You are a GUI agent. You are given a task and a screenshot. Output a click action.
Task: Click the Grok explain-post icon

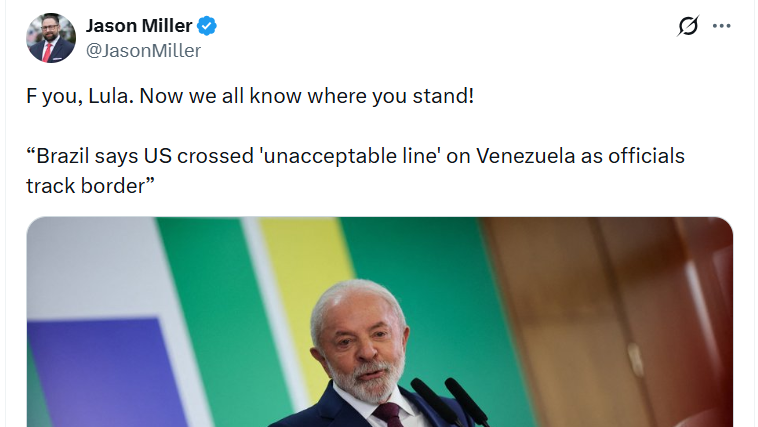click(688, 27)
